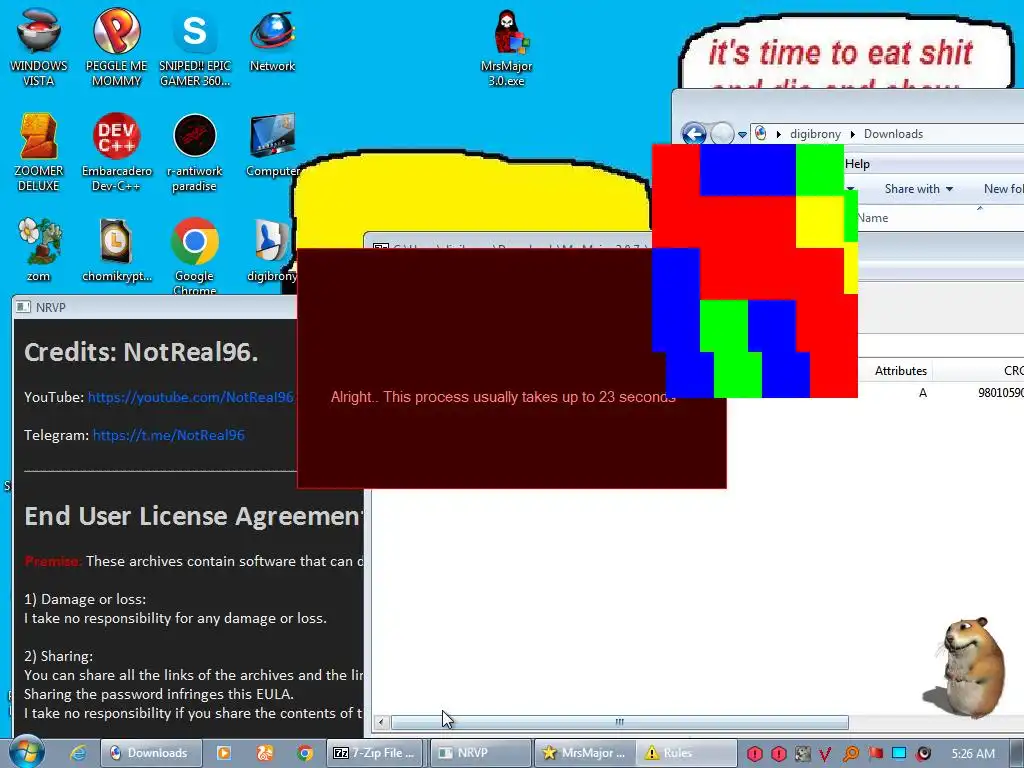This screenshot has height=768, width=1024.
Task: Select the SNIPED!! EPIC GAMER 360 Skype icon
Action: coord(195,47)
